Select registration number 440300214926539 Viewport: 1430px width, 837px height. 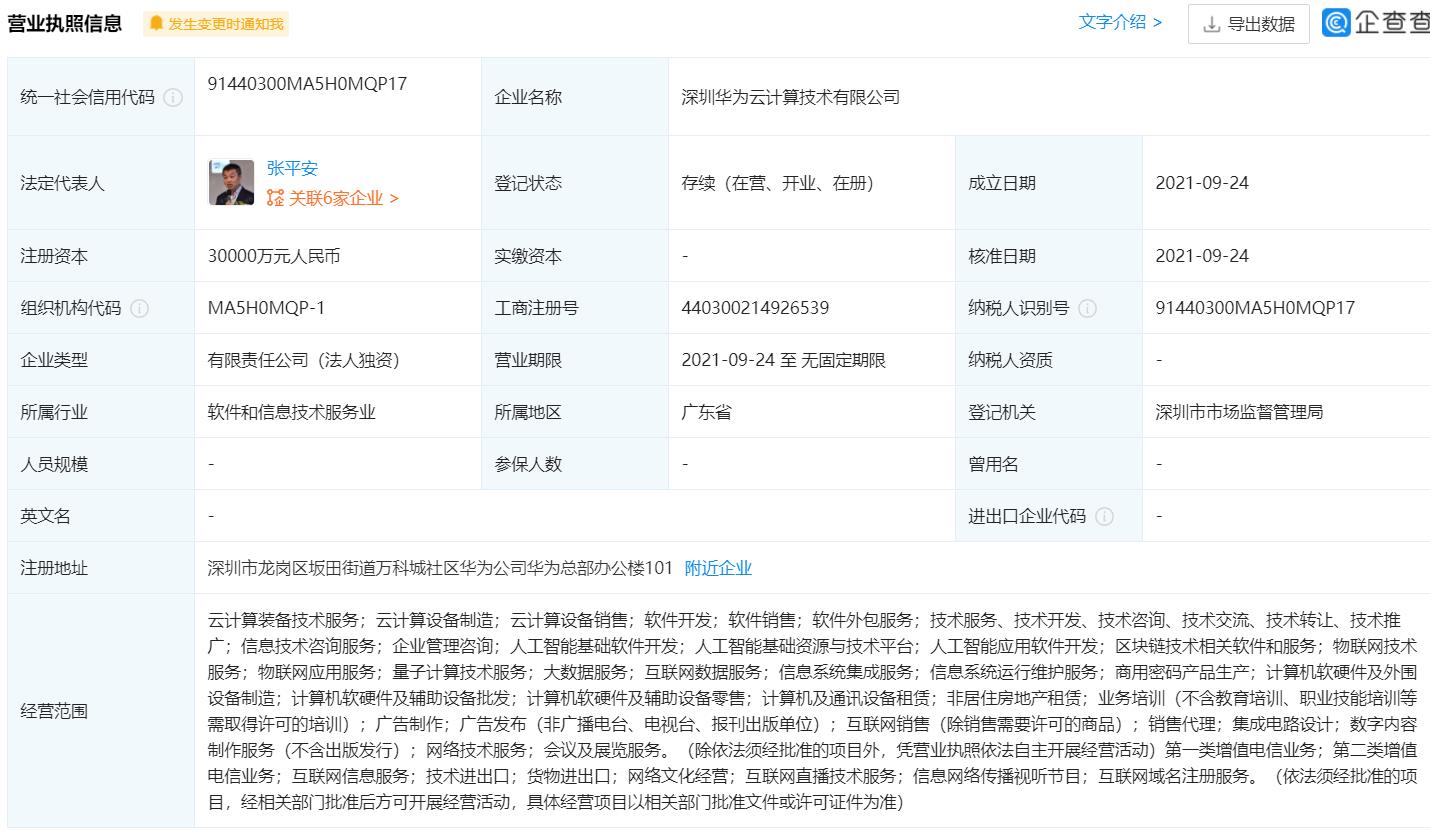755,308
